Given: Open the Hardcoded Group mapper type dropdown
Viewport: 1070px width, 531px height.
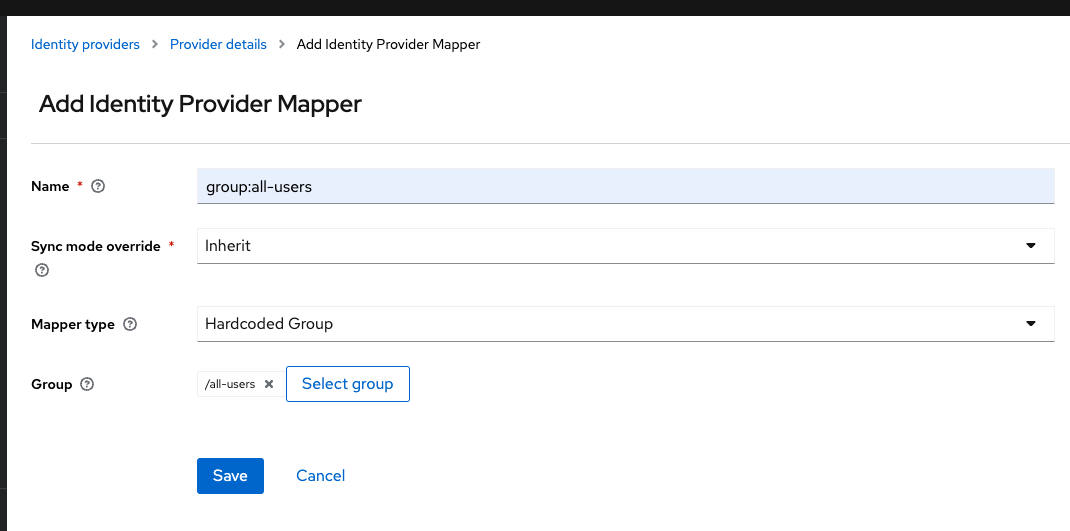Looking at the screenshot, I should tap(626, 324).
